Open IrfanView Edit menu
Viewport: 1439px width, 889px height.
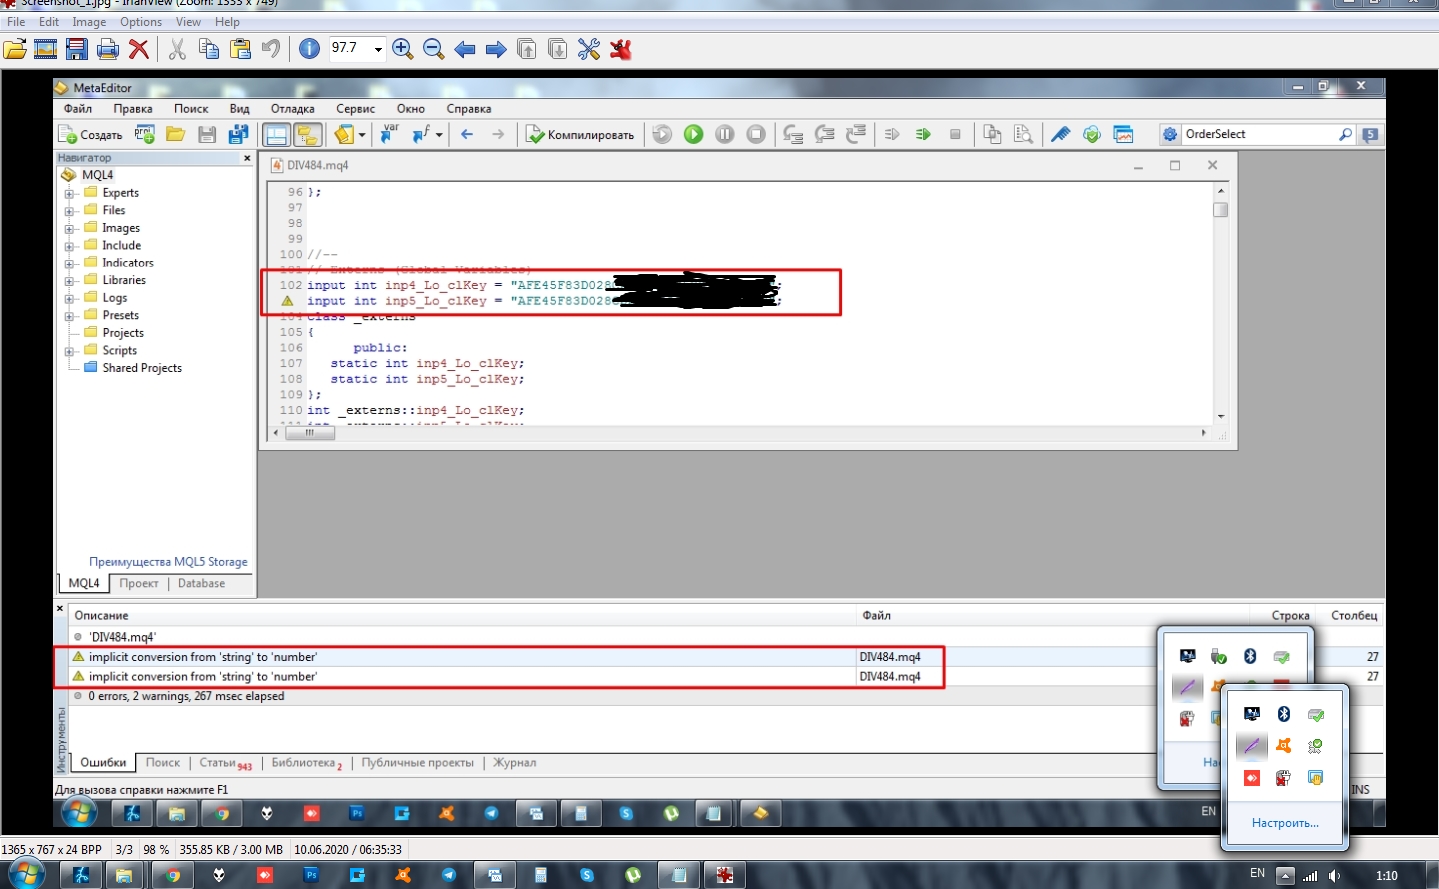[x=49, y=22]
